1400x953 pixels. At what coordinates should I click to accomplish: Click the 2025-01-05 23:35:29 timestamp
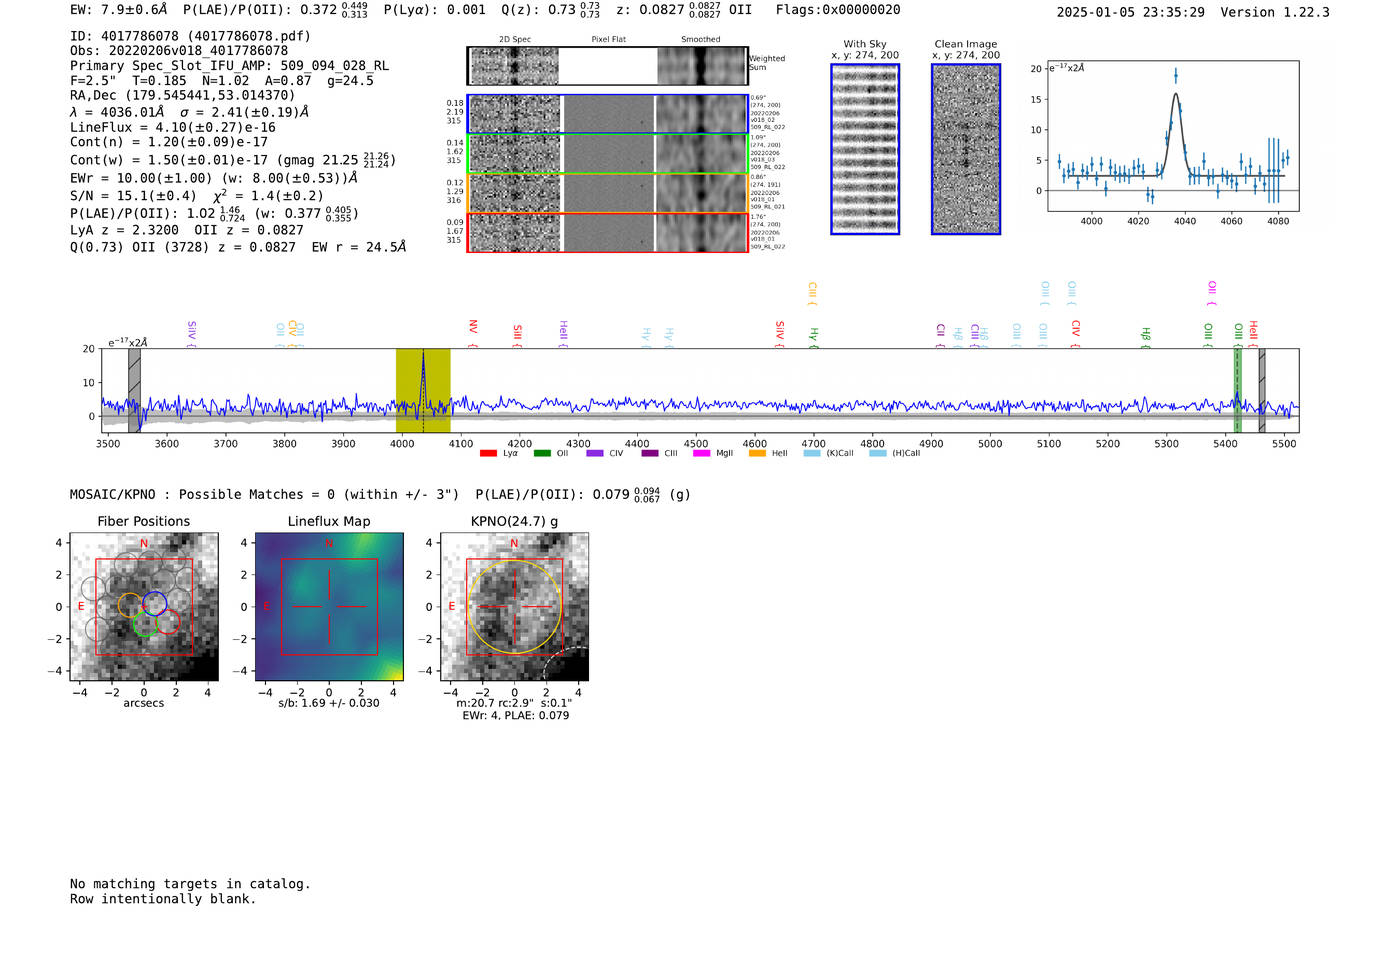coord(1131,12)
